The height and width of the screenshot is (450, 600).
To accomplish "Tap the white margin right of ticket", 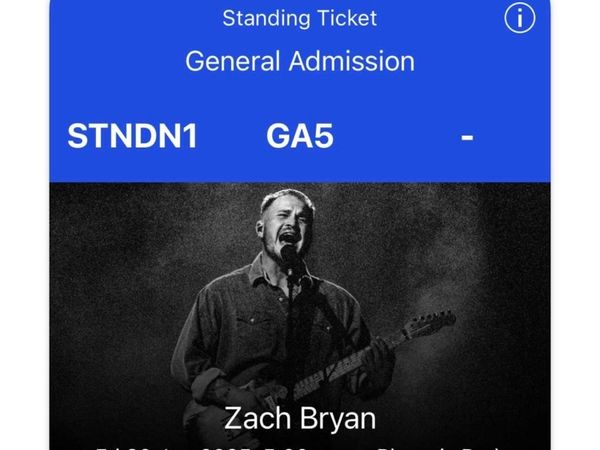I will click(x=575, y=225).
